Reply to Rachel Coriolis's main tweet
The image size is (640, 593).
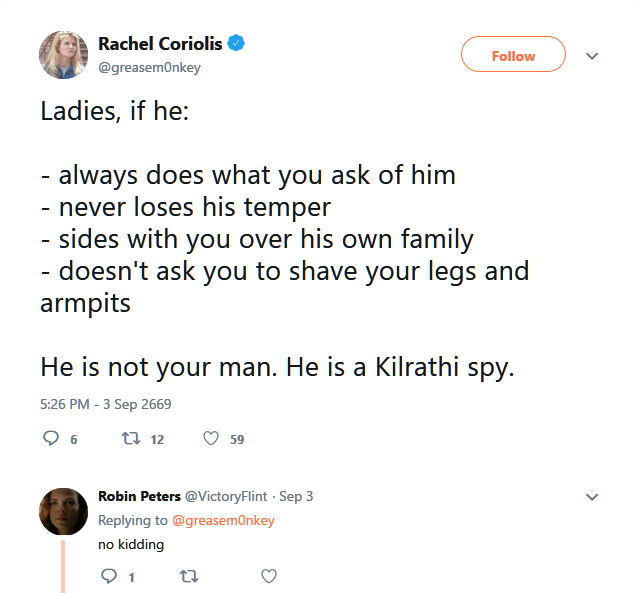pyautogui.click(x=53, y=438)
